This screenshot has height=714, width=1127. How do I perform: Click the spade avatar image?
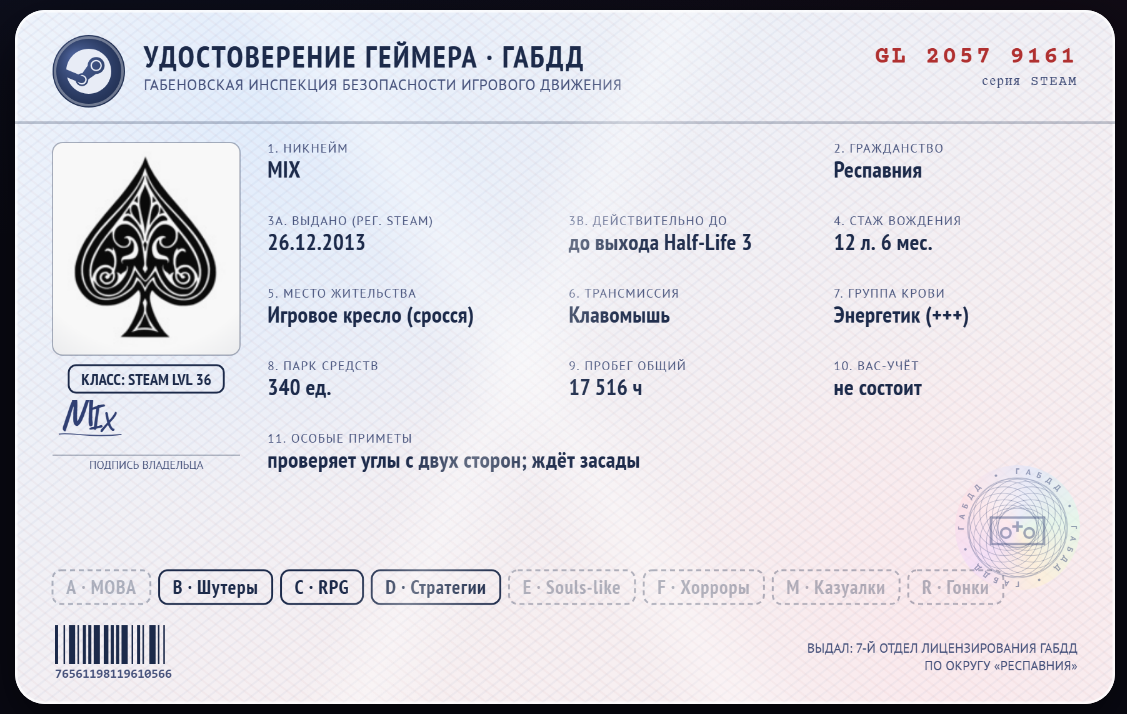point(146,249)
